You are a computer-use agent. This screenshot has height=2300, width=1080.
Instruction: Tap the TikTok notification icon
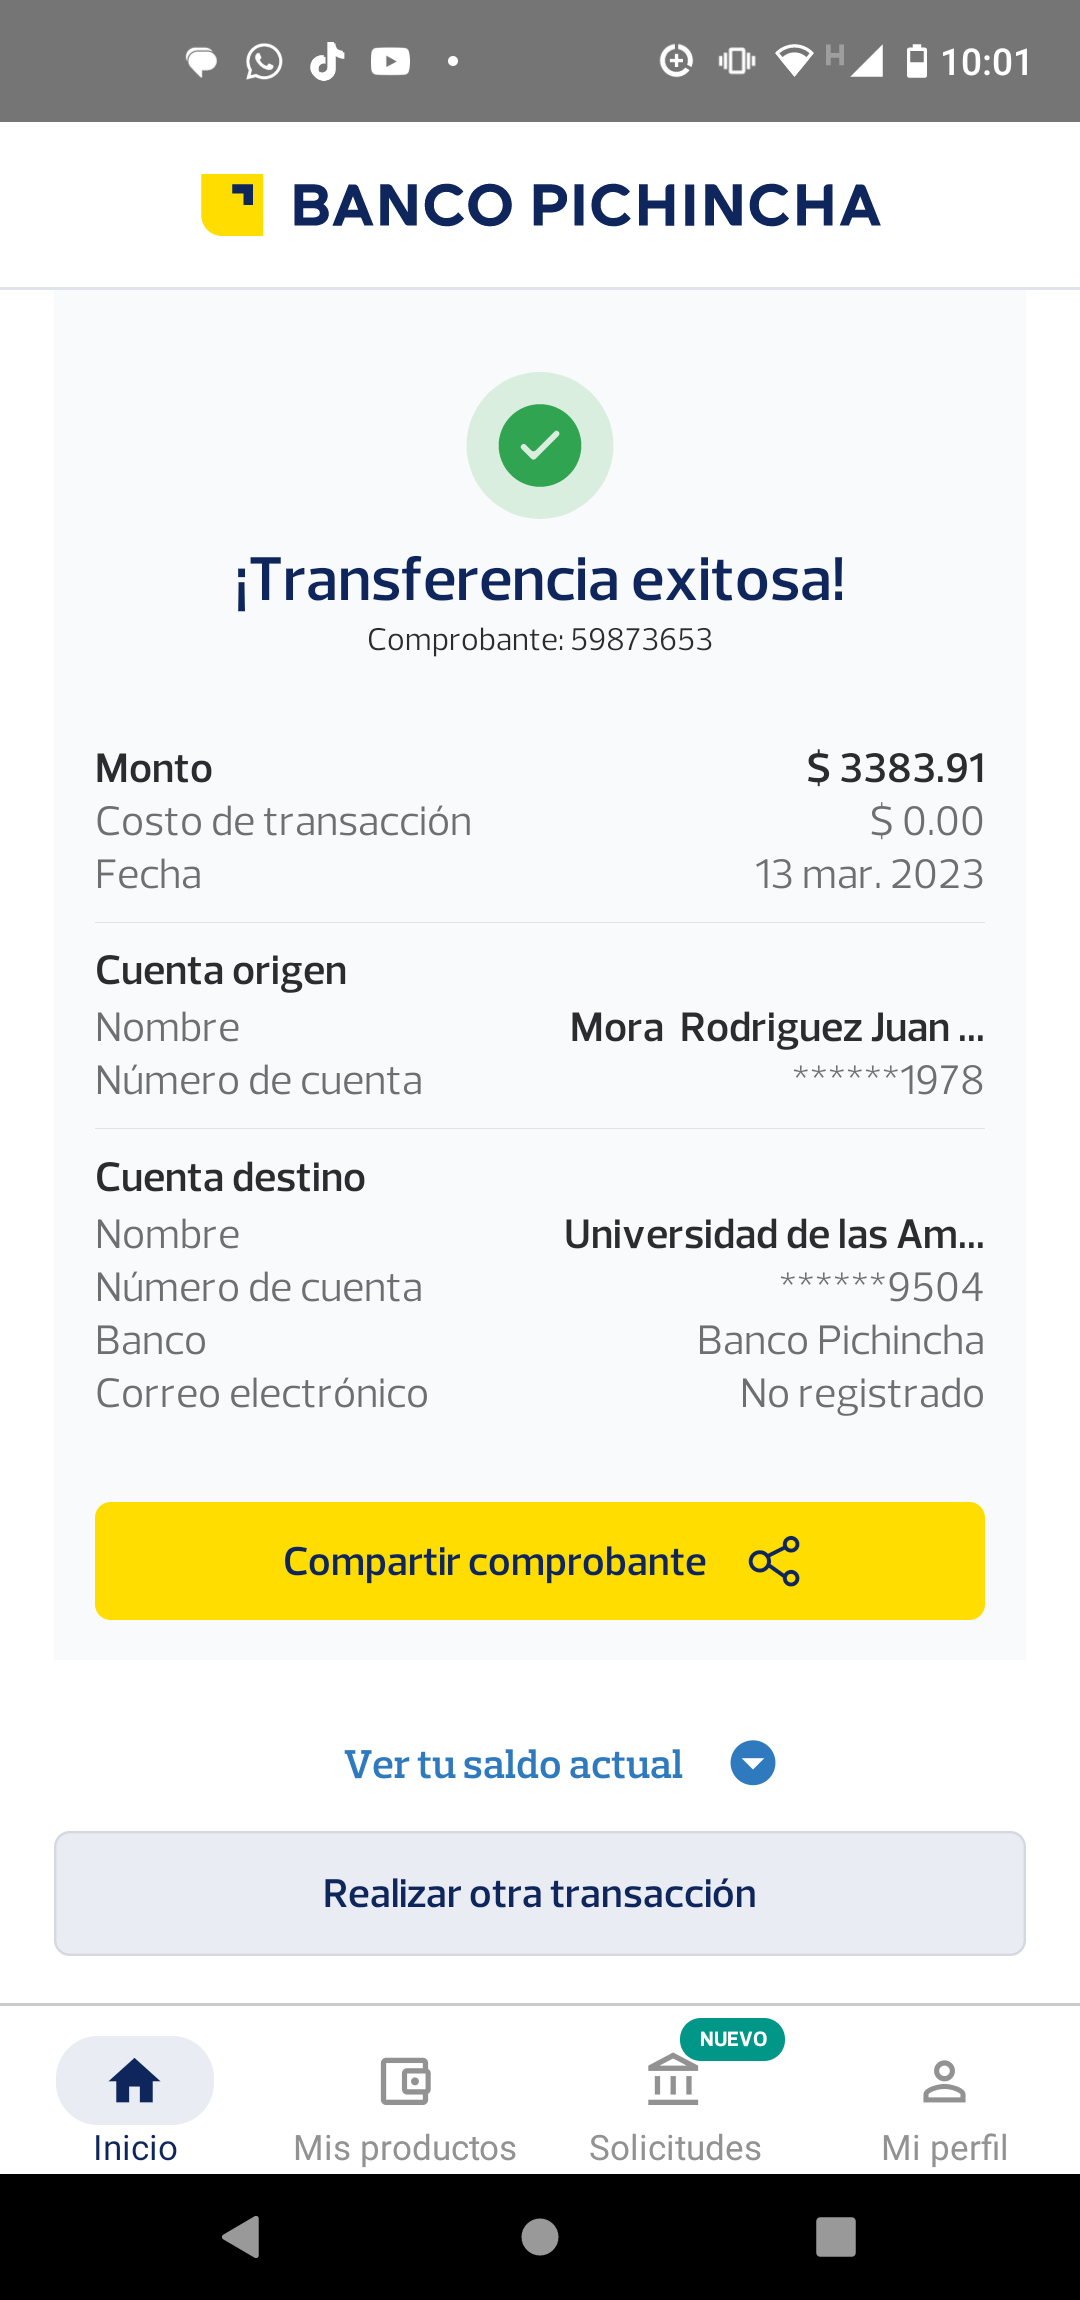(x=327, y=62)
